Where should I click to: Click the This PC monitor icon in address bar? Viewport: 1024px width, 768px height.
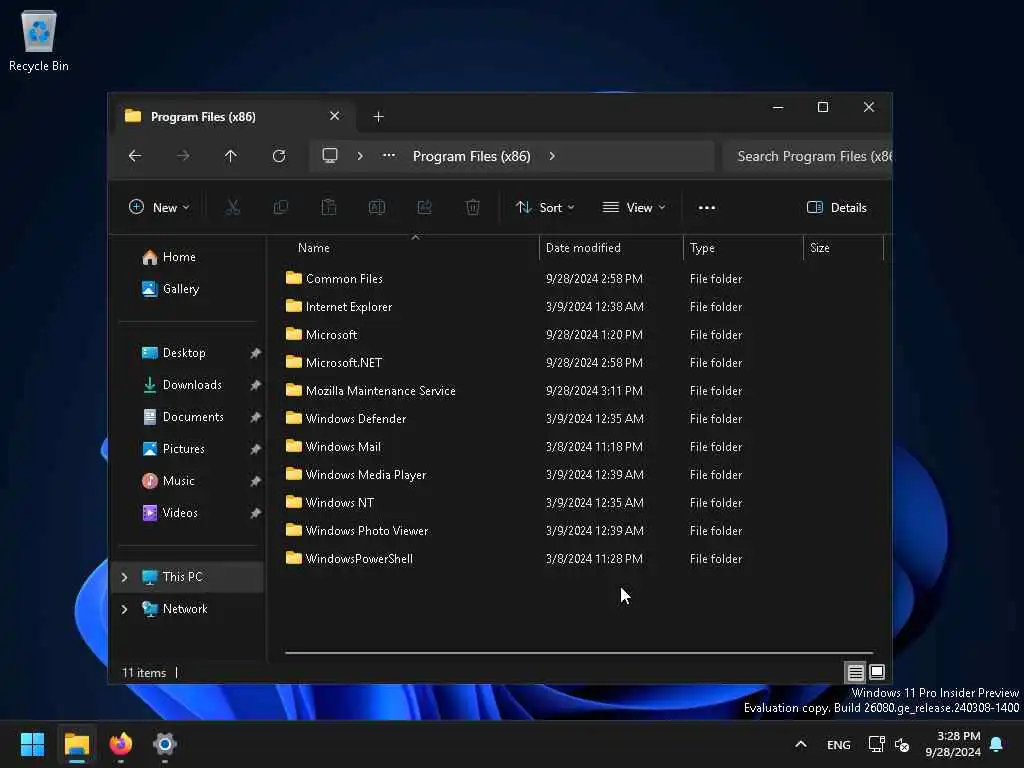330,155
